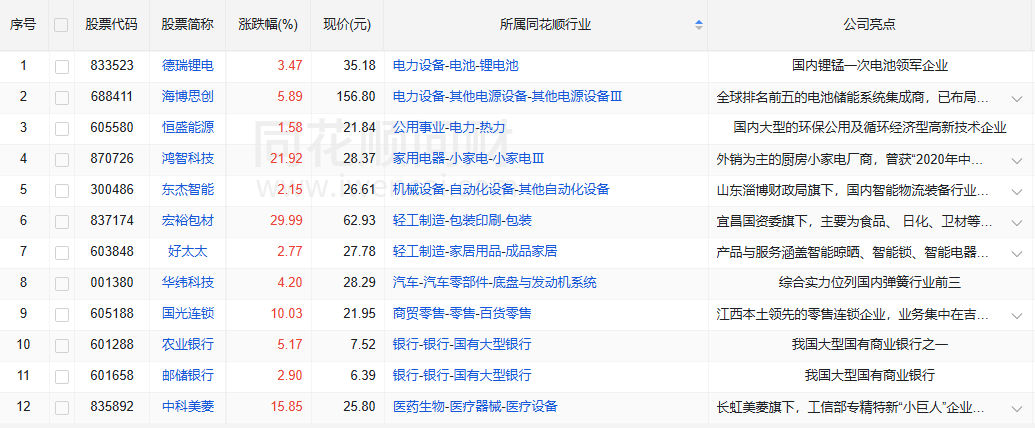Expand the 鸿智科技 highlight description arrow
Screen dimensions: 1035x428
pyautogui.click(x=1017, y=160)
